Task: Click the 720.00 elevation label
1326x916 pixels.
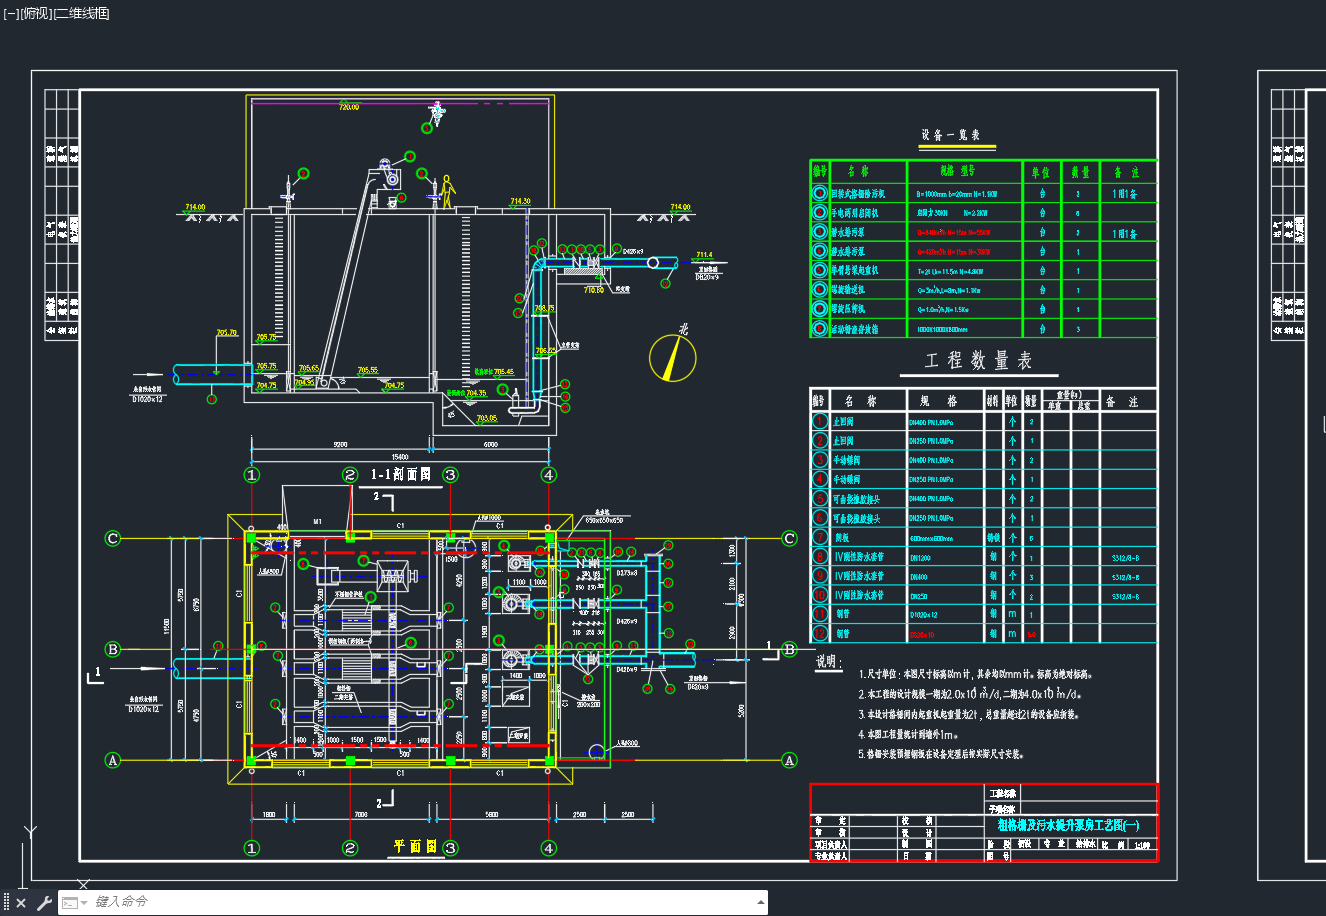Action: (x=349, y=107)
